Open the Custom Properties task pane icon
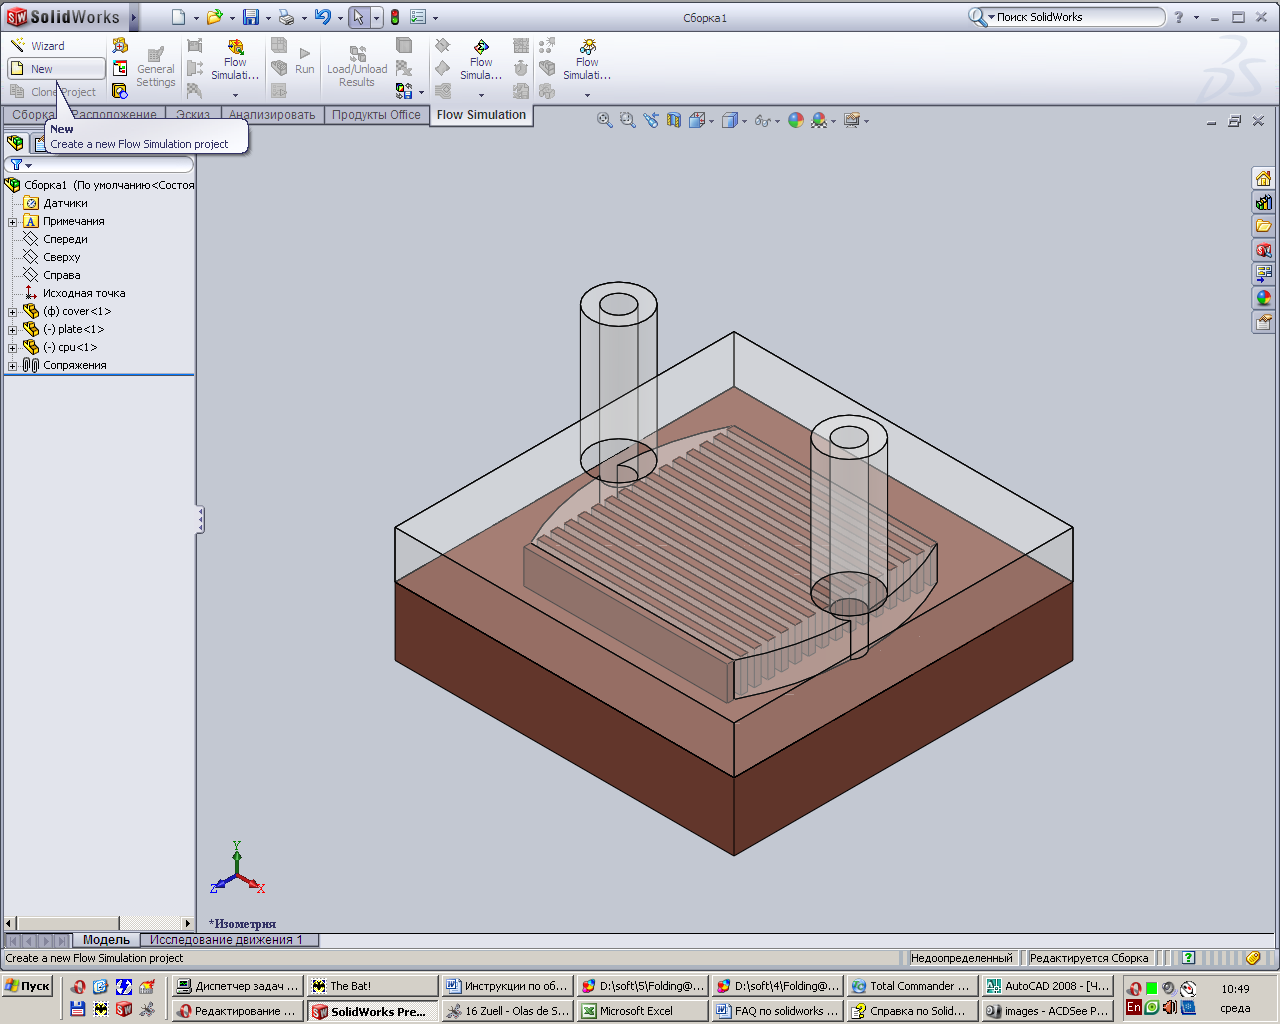The image size is (1280, 1024). 1263,322
